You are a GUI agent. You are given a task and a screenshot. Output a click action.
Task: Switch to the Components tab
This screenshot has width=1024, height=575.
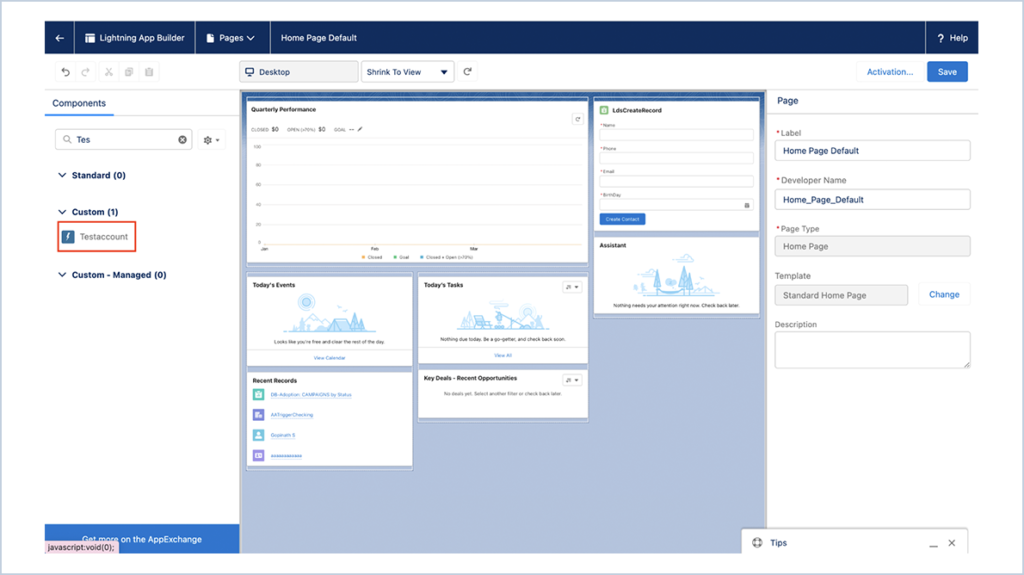click(79, 103)
